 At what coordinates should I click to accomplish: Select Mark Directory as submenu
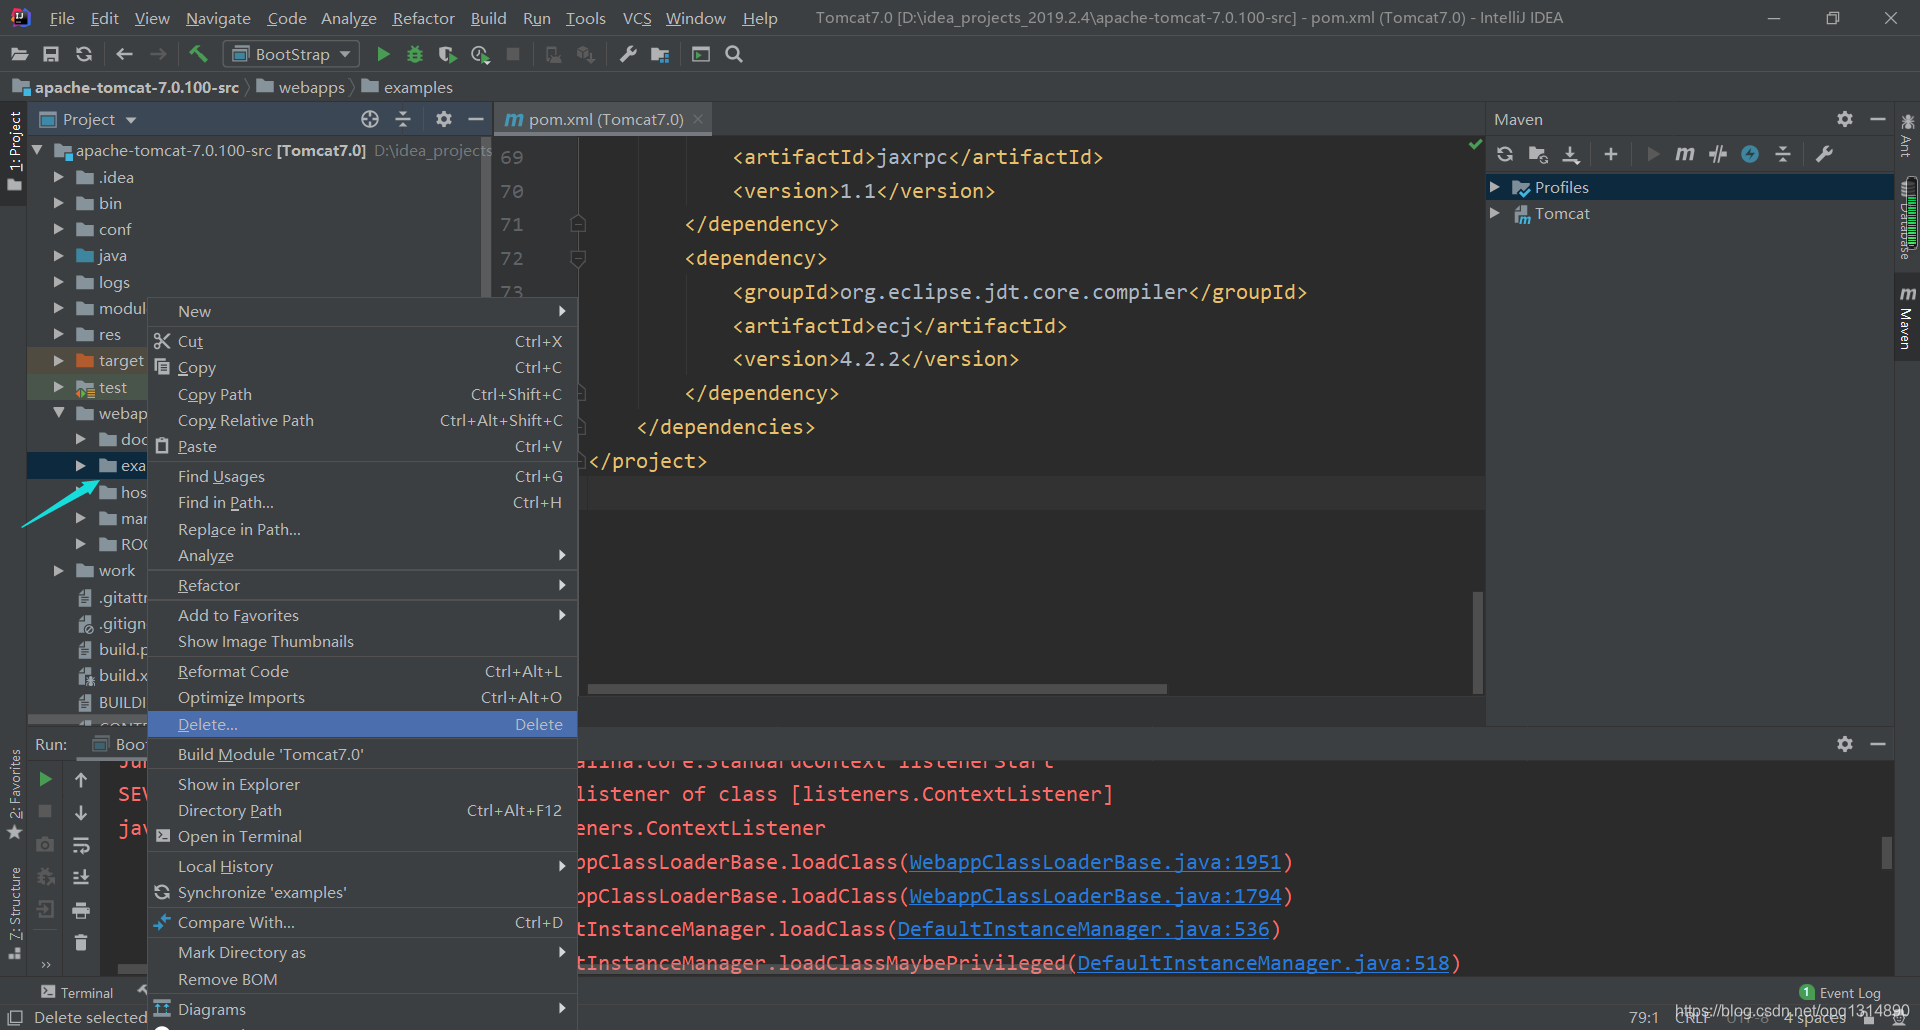click(362, 952)
